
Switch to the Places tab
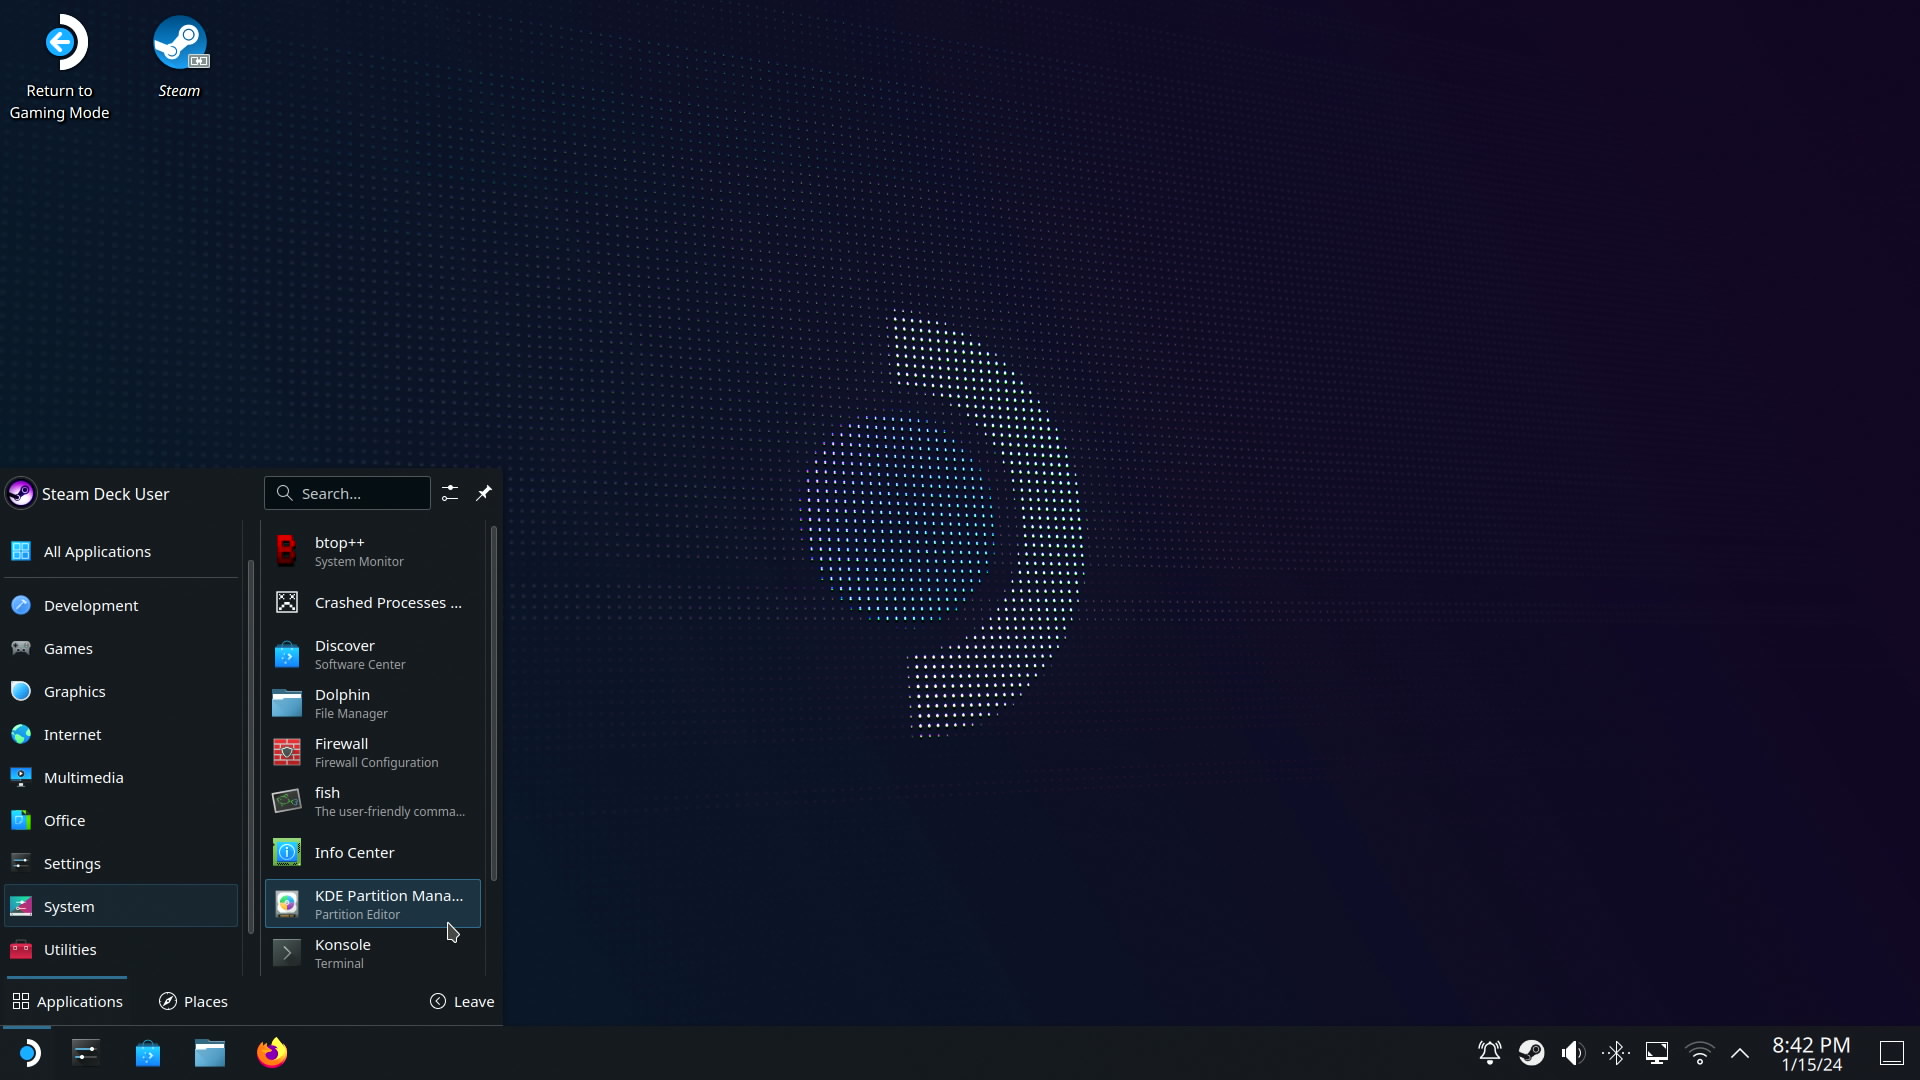193,1001
